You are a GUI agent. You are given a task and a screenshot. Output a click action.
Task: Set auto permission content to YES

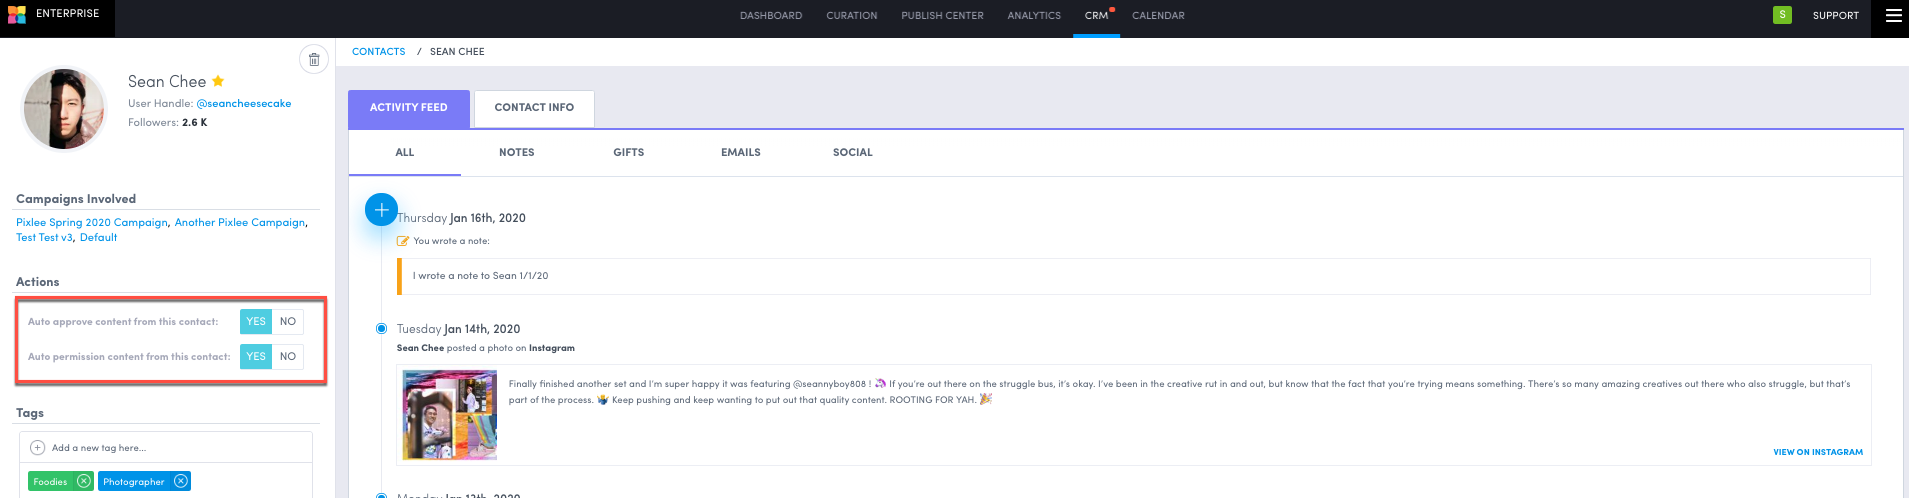pyautogui.click(x=256, y=356)
